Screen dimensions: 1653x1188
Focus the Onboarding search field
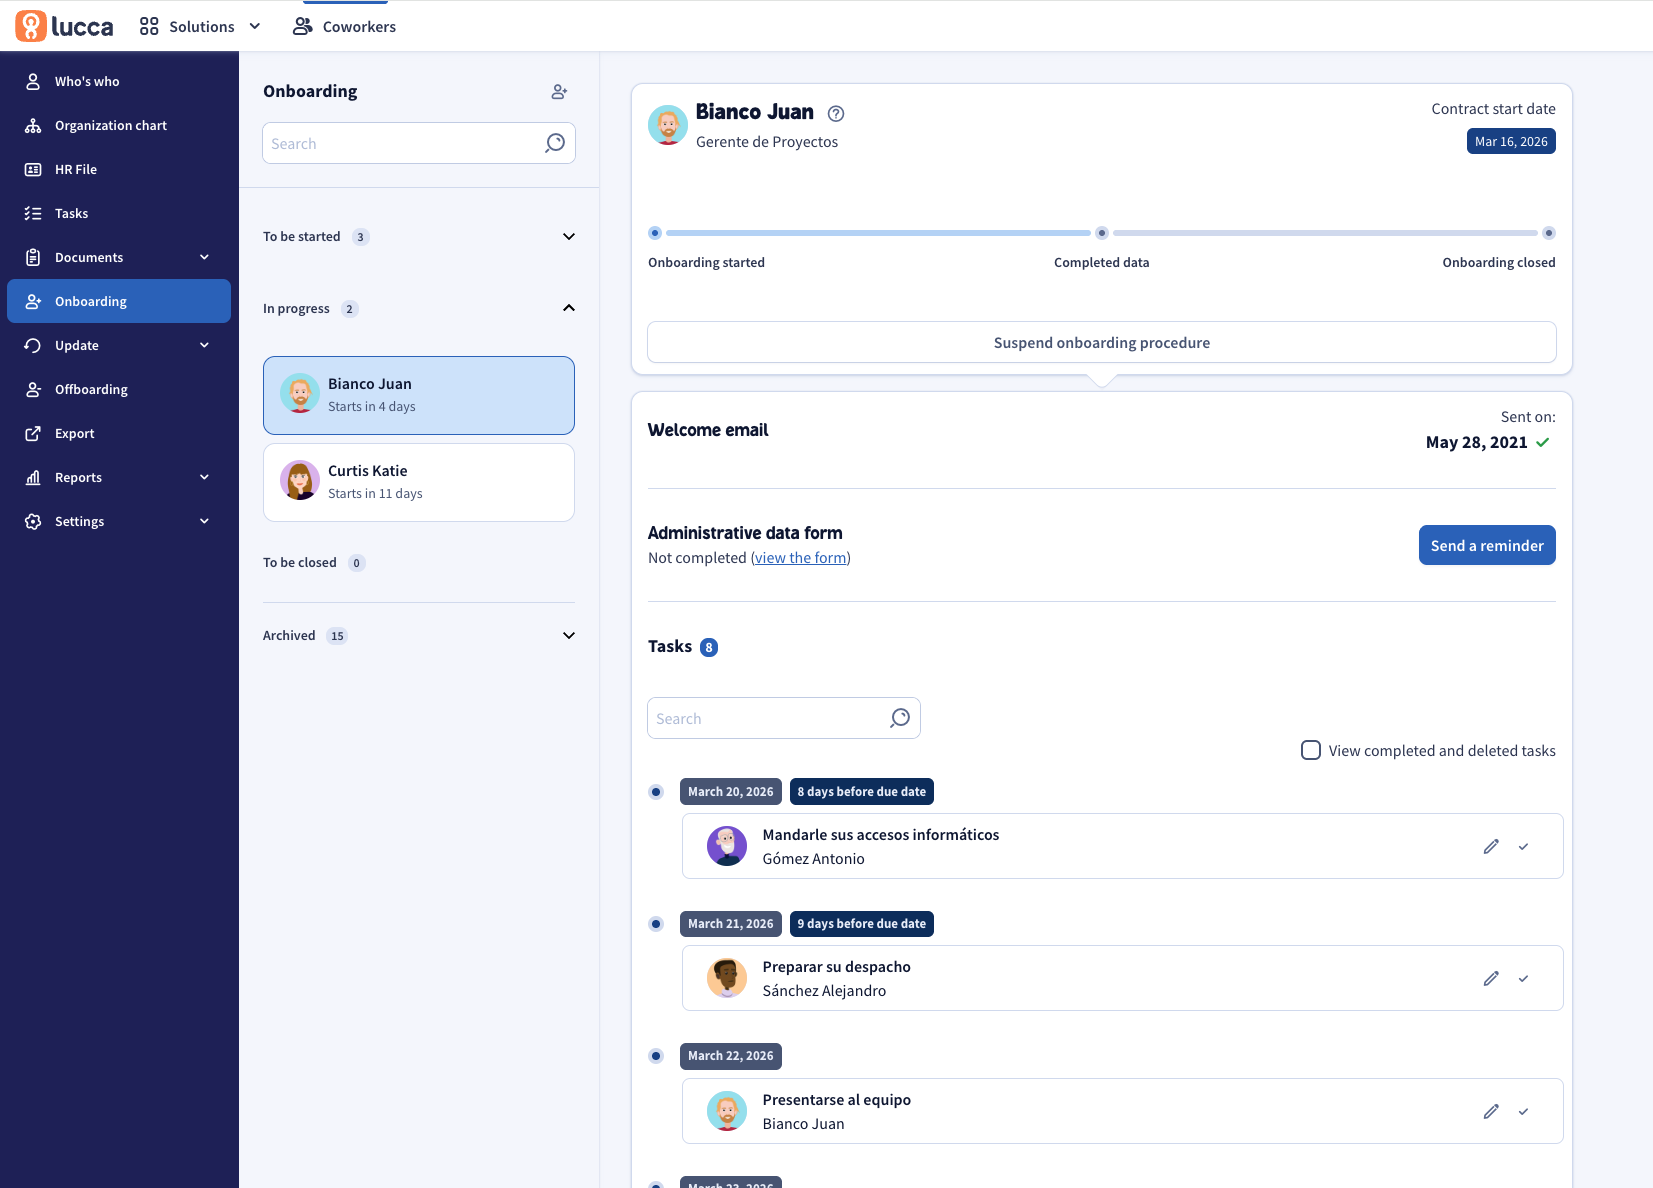coord(419,143)
